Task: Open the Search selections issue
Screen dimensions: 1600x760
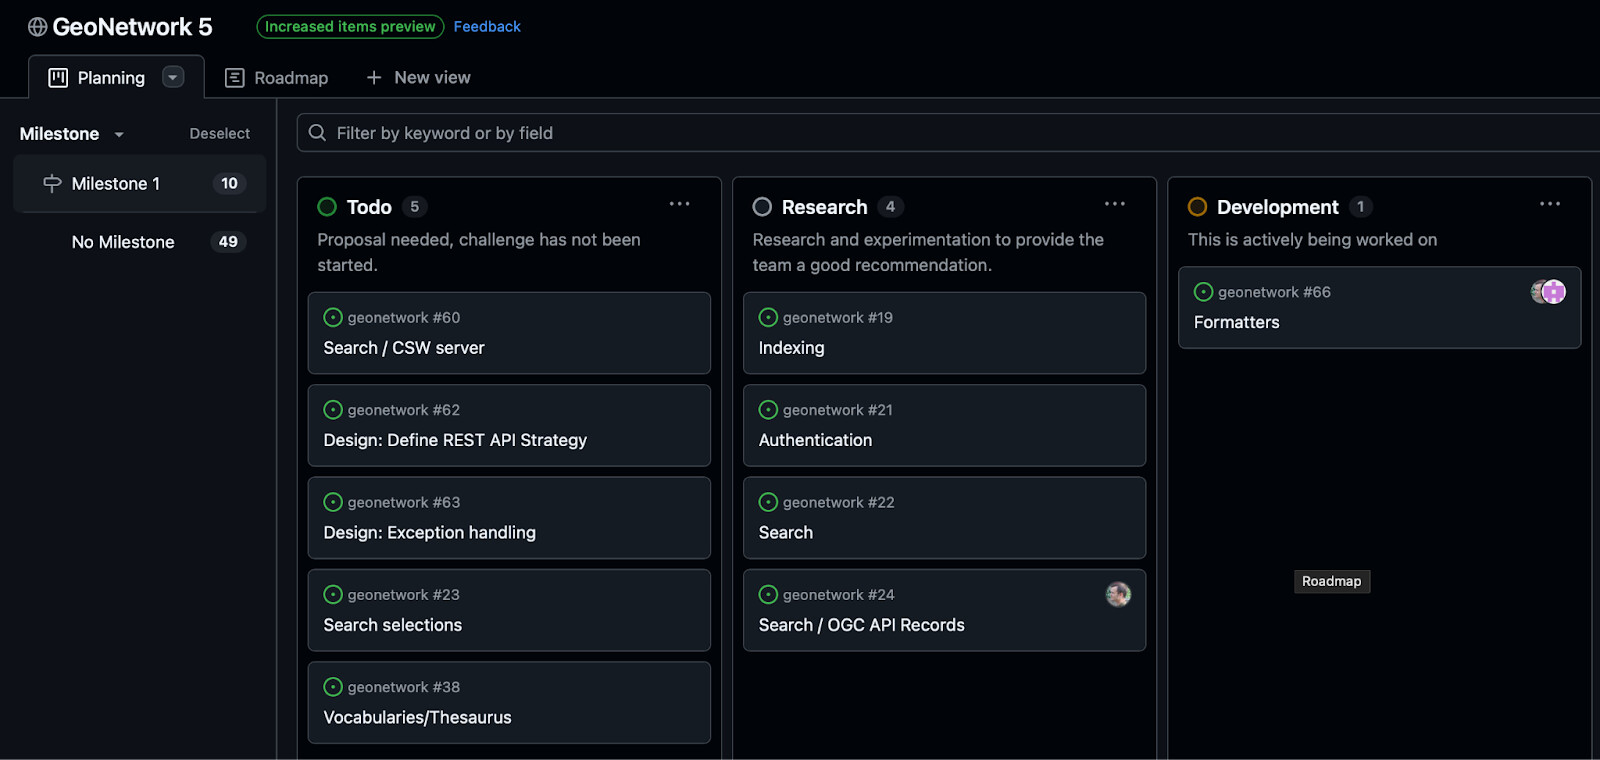Action: [x=393, y=625]
